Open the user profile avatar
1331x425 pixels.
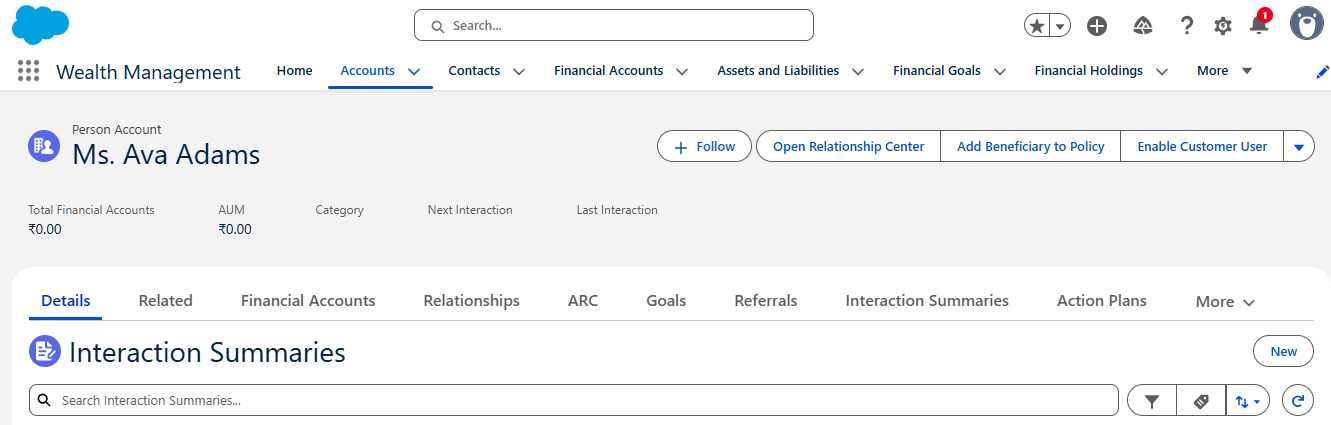pos(1307,24)
